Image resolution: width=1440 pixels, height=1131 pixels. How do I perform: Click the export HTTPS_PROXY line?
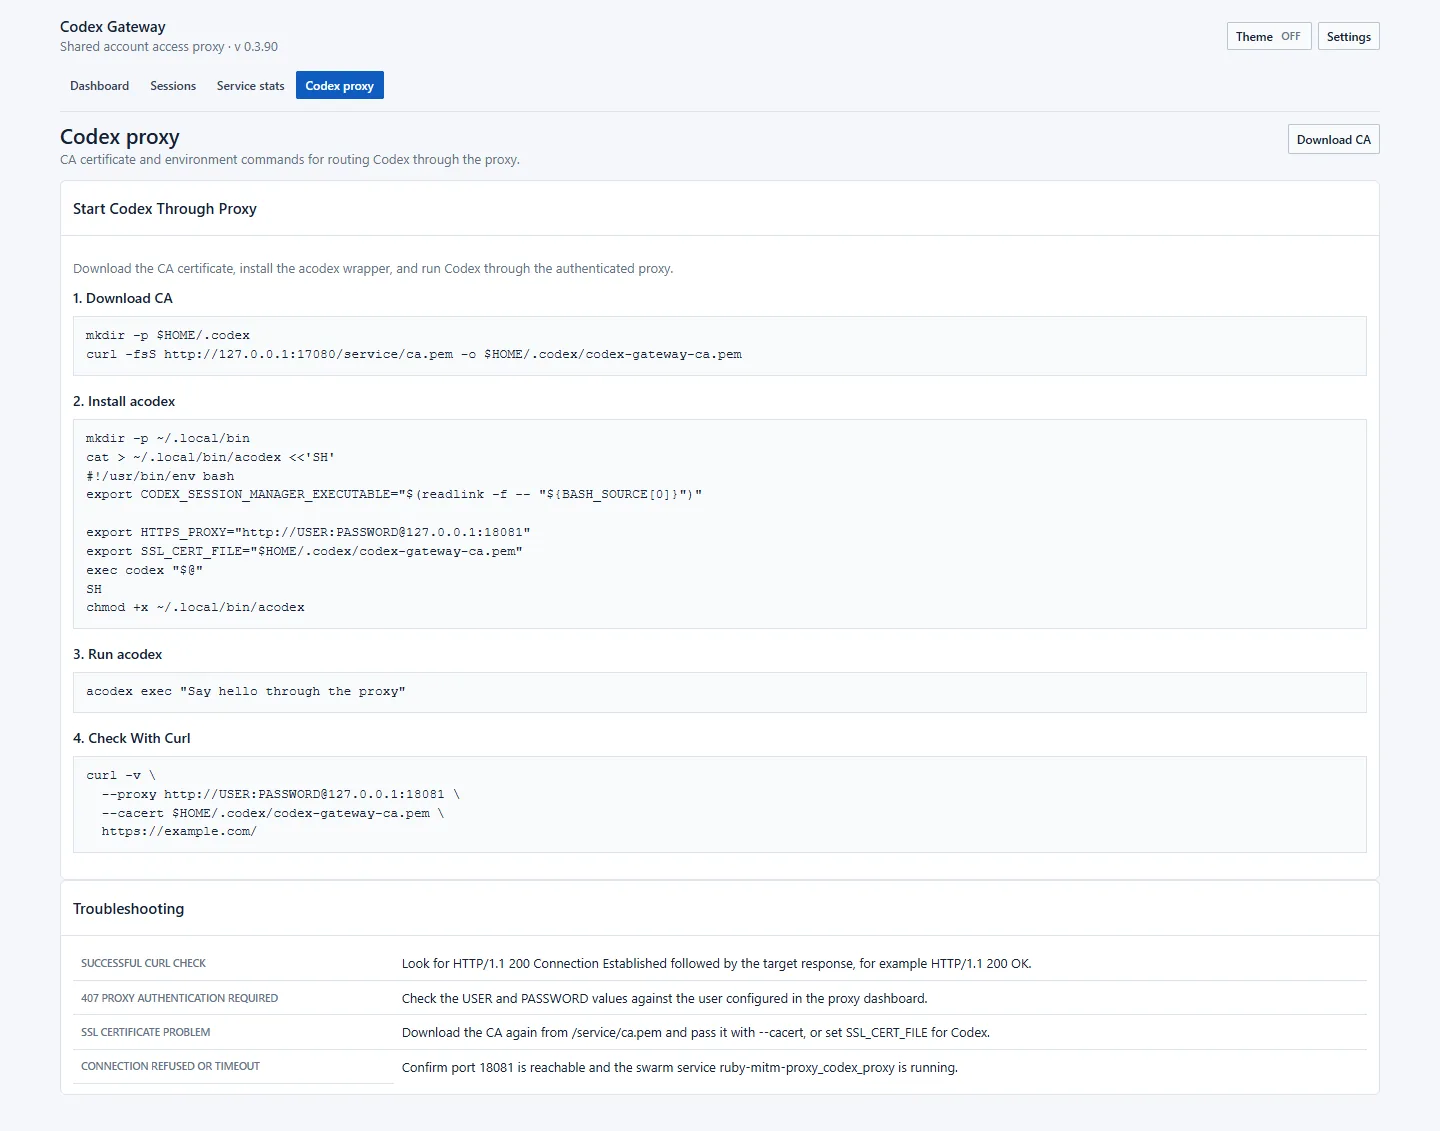[x=308, y=532]
